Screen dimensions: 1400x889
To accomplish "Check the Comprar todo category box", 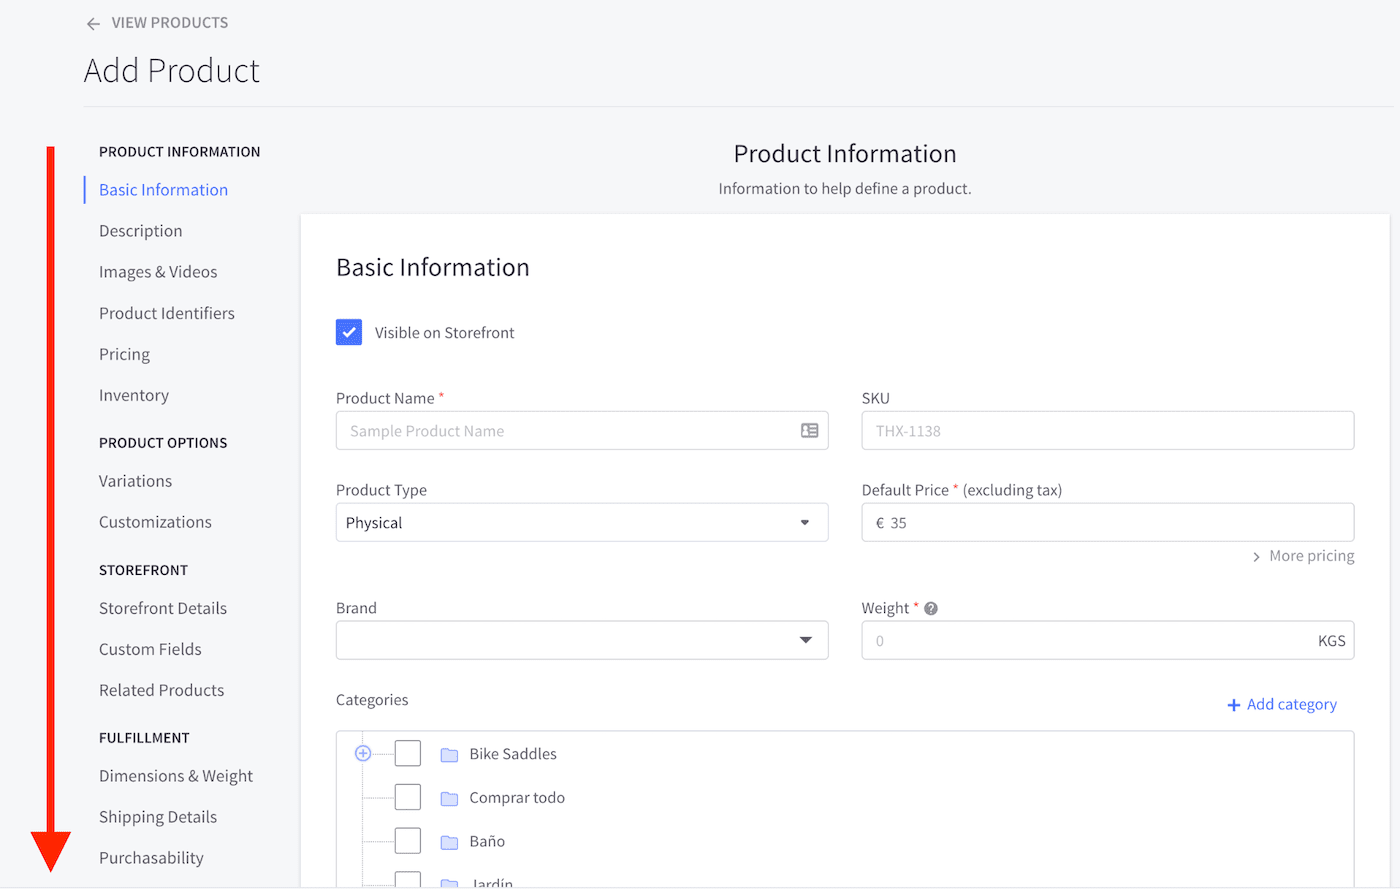I will click(408, 797).
